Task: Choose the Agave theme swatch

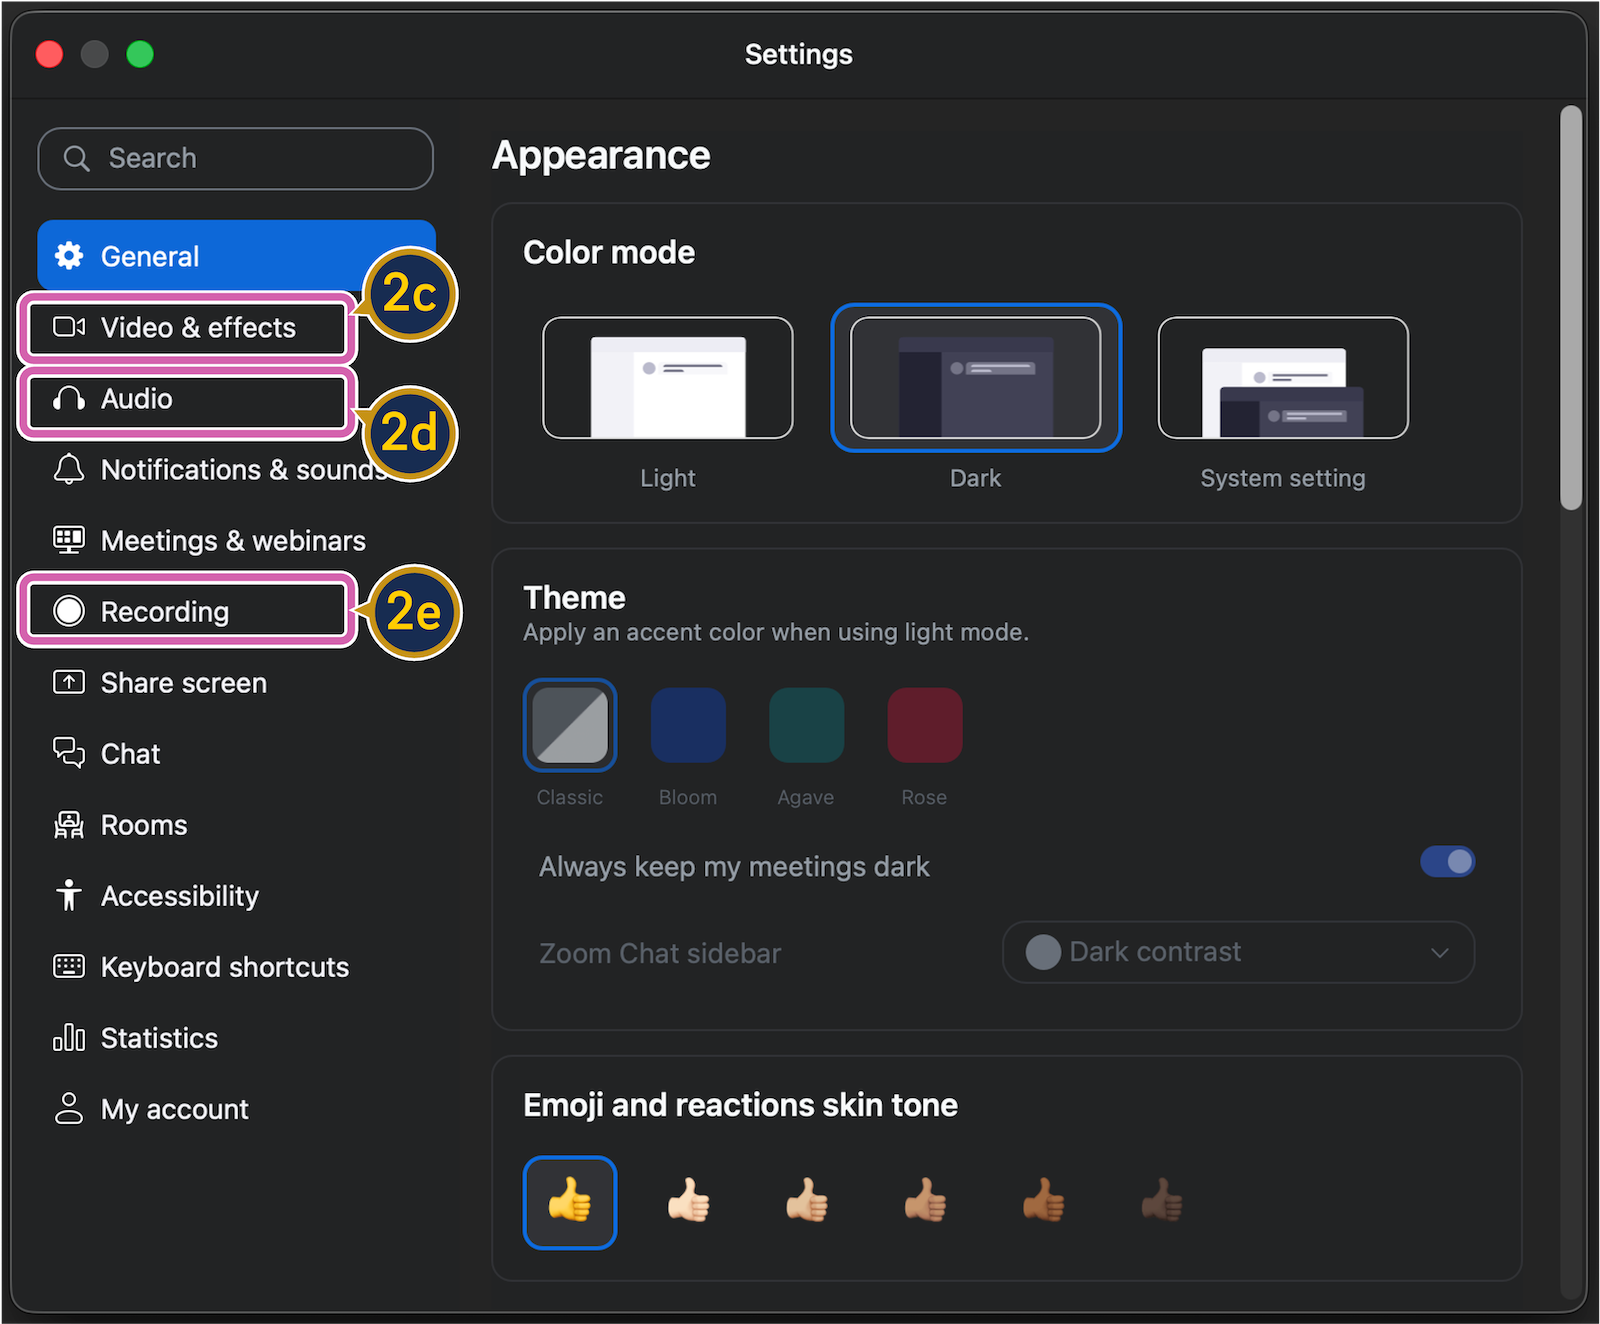Action: tap(806, 725)
